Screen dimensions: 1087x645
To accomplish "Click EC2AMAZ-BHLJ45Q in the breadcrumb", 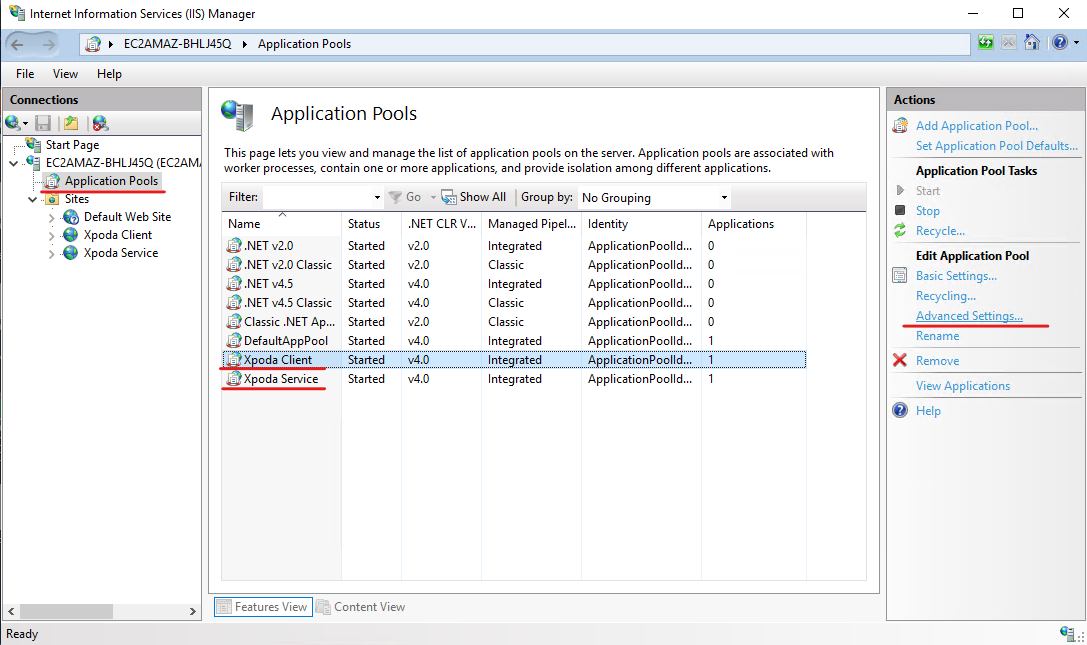I will 177,44.
